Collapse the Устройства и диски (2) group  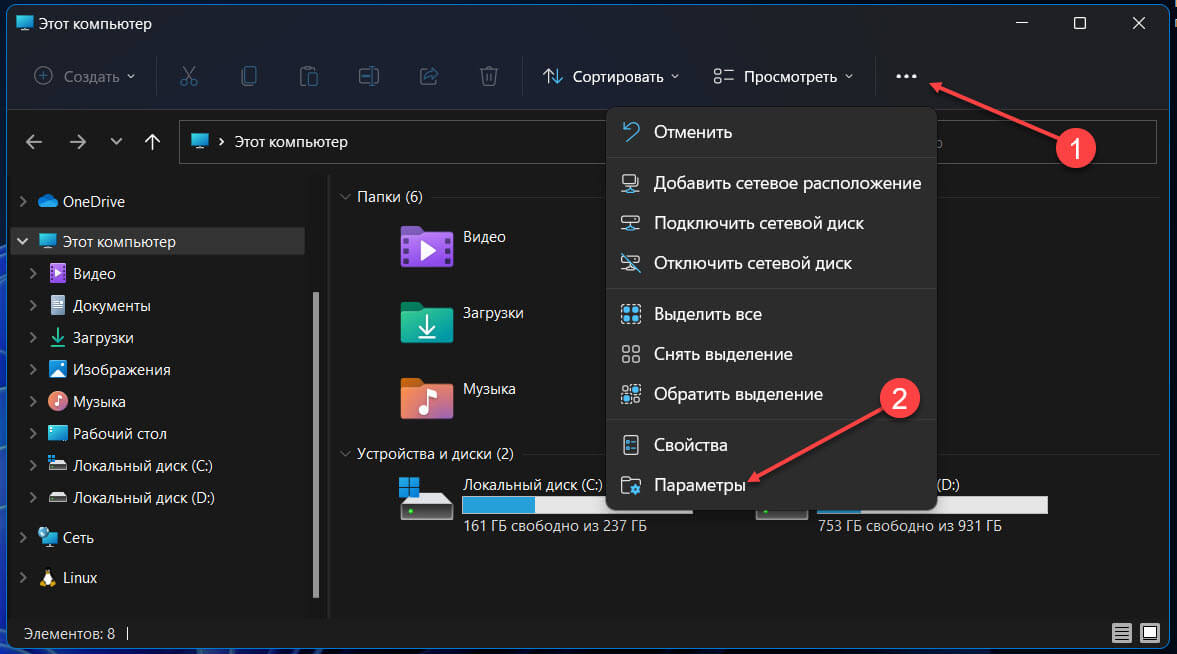click(345, 454)
